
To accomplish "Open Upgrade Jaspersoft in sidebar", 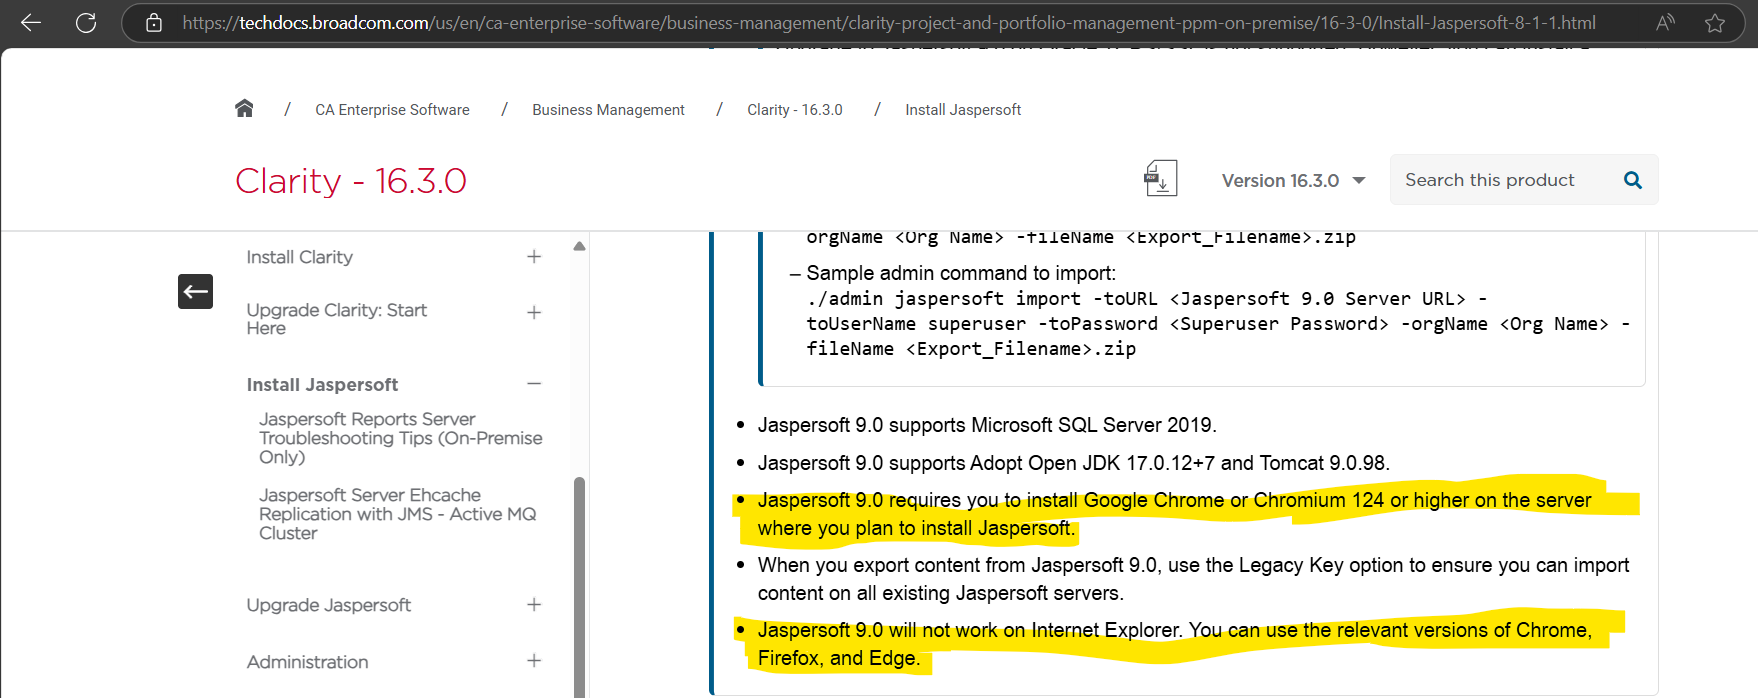I will pyautogui.click(x=329, y=605).
